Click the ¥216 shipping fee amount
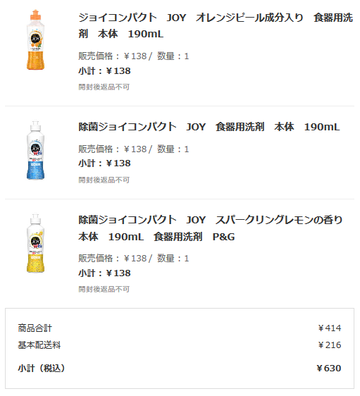This screenshot has width=360, height=396. coord(329,345)
